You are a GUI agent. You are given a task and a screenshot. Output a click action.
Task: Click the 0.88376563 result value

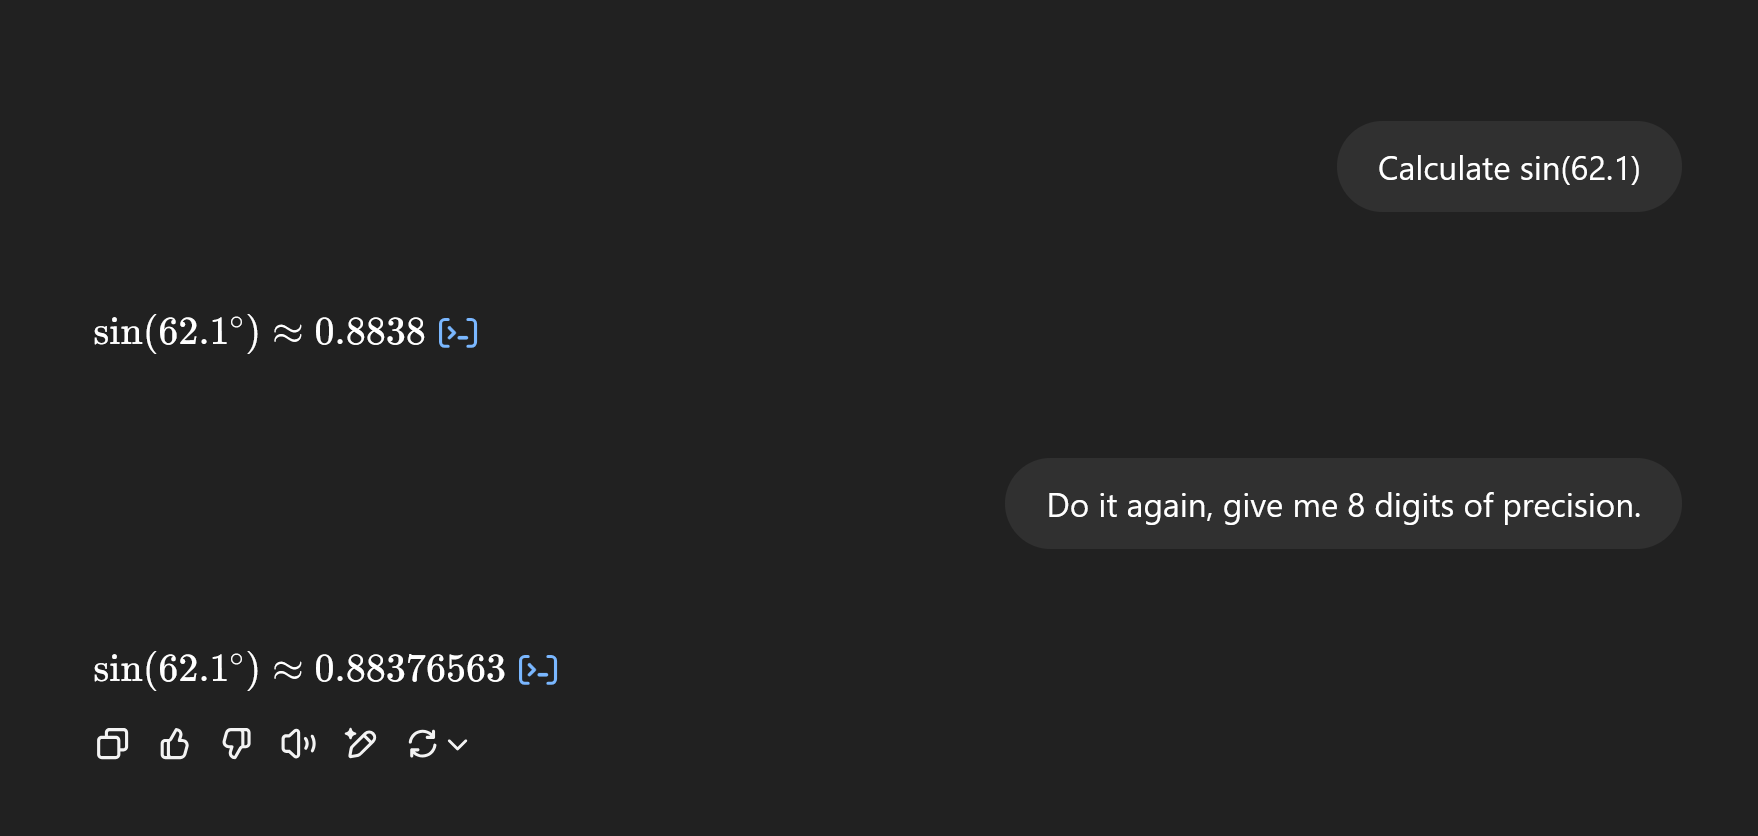tap(410, 669)
